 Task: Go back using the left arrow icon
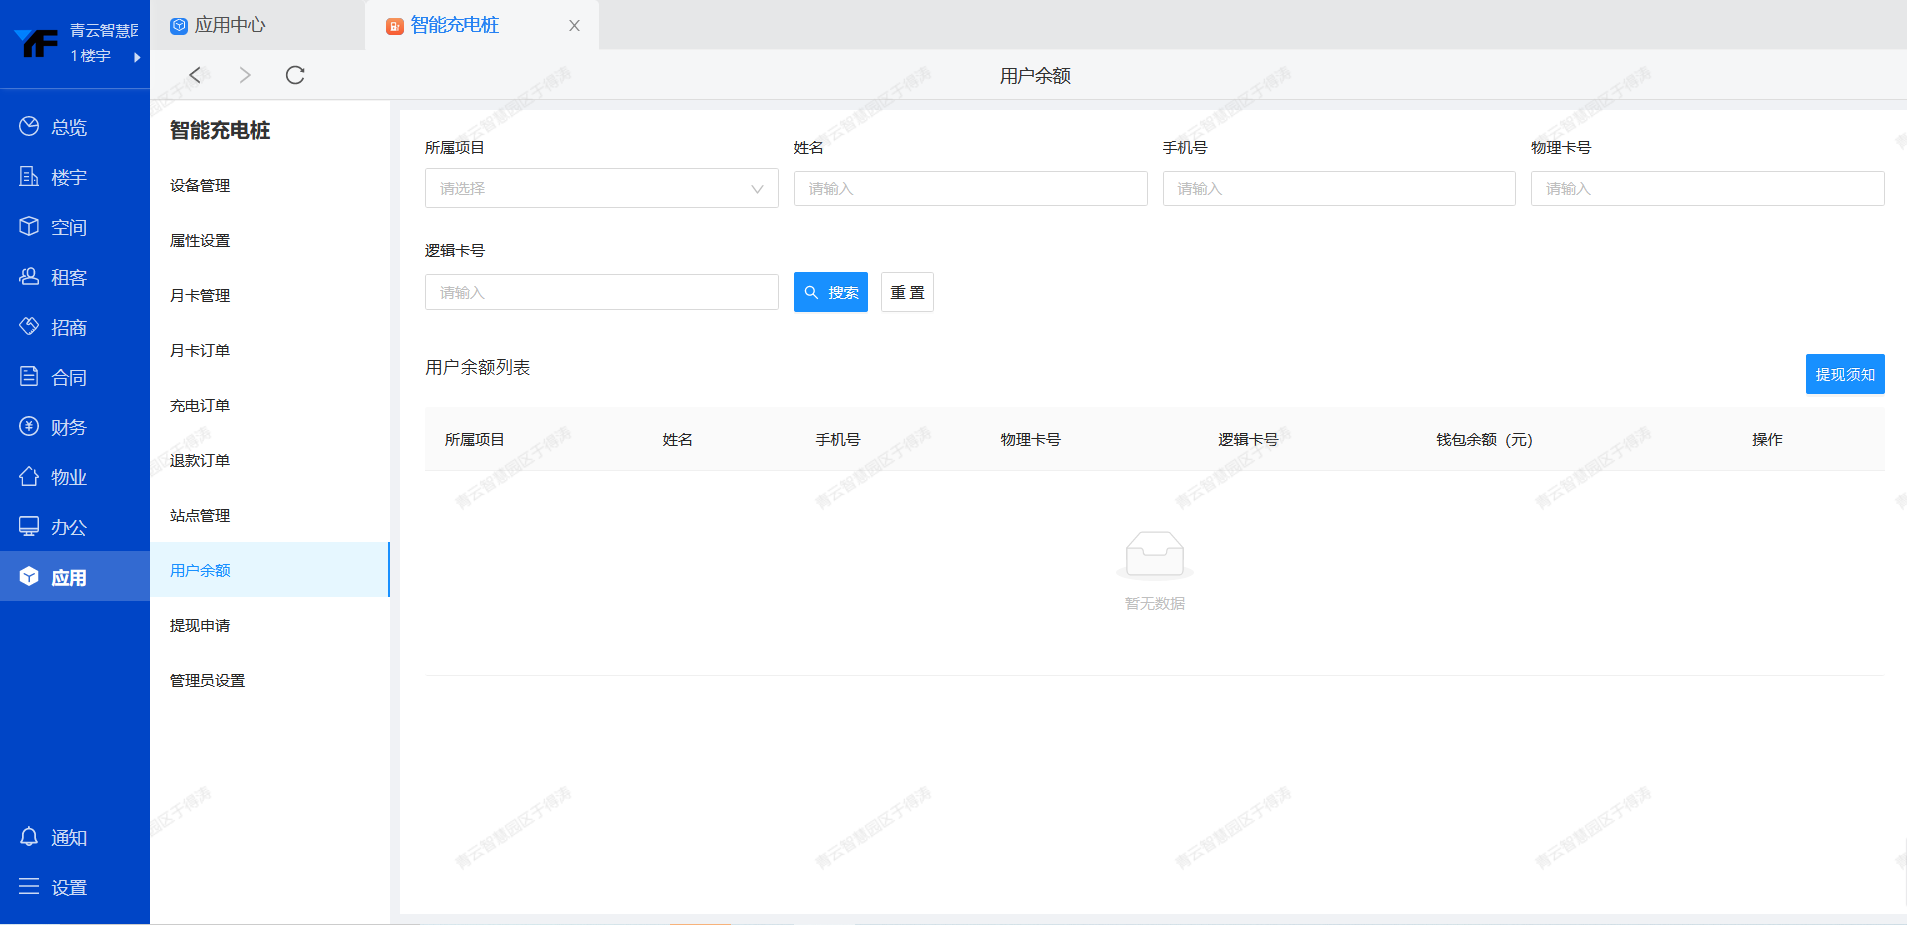pos(196,75)
